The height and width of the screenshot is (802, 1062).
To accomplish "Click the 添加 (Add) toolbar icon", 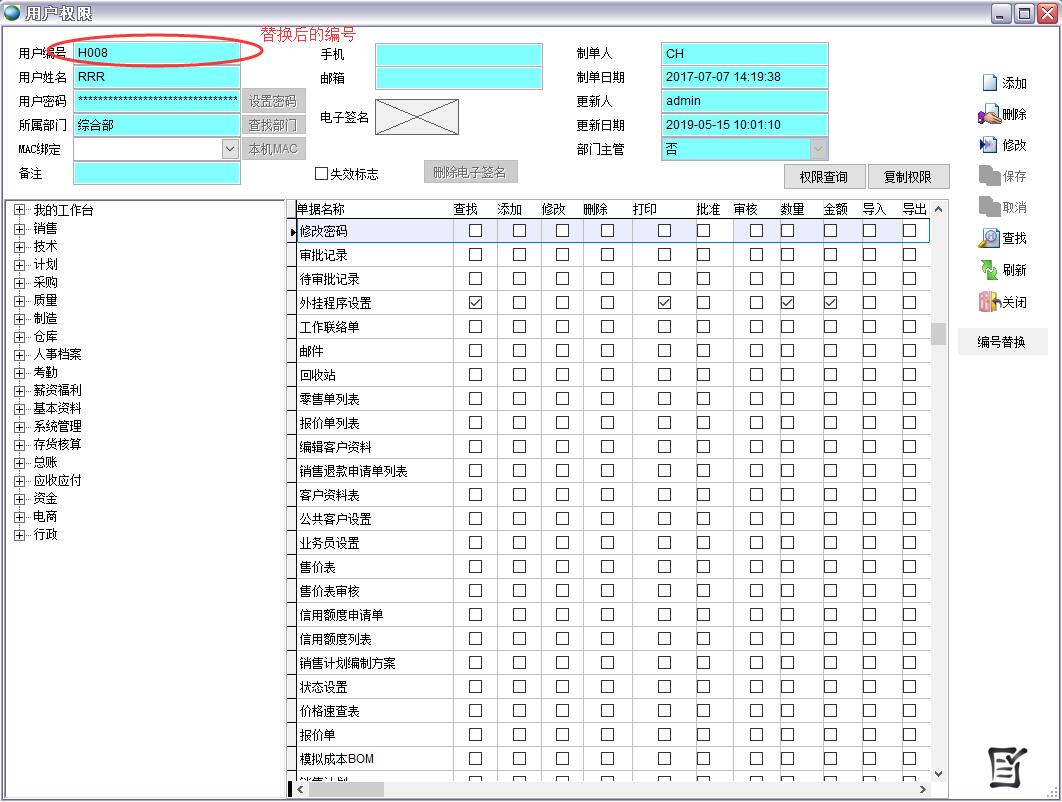I will pos(989,83).
